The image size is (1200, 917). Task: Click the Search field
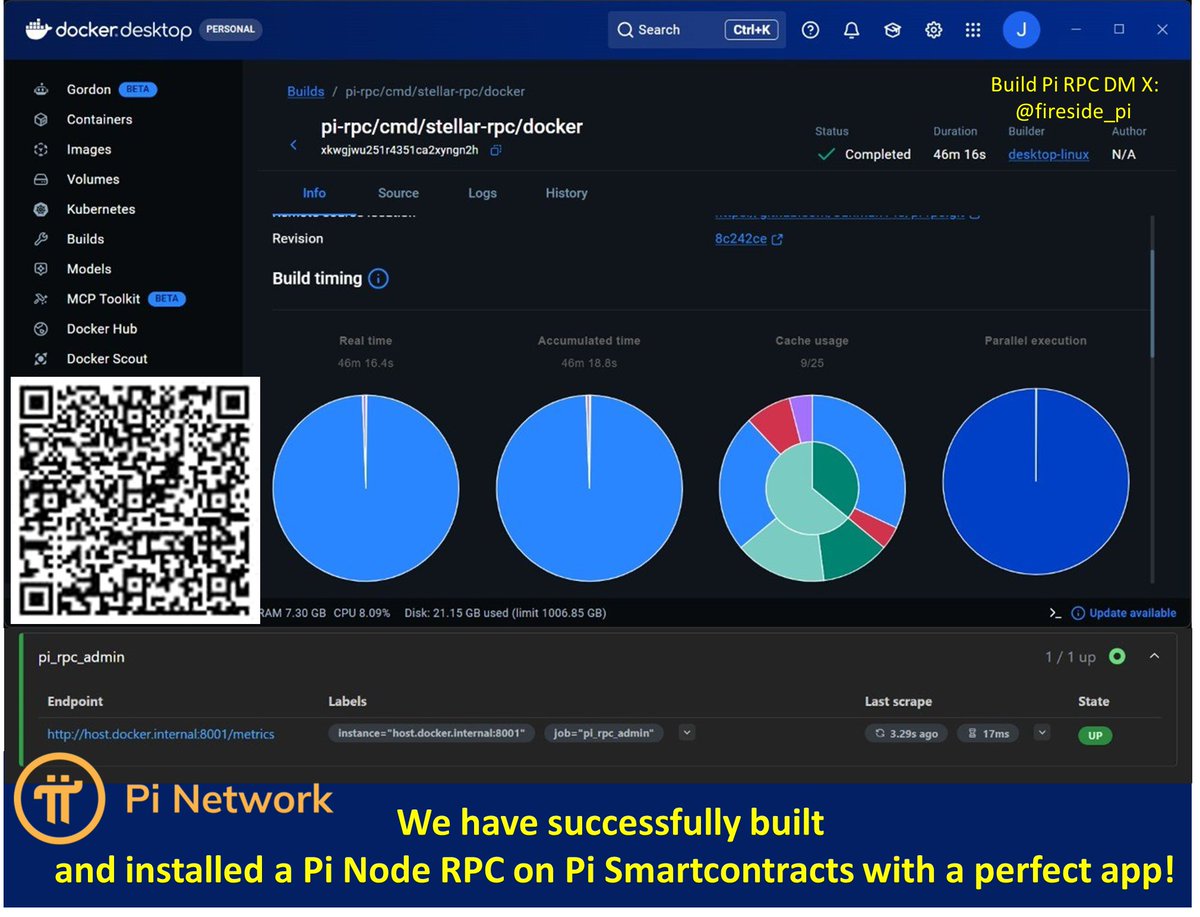click(697, 30)
